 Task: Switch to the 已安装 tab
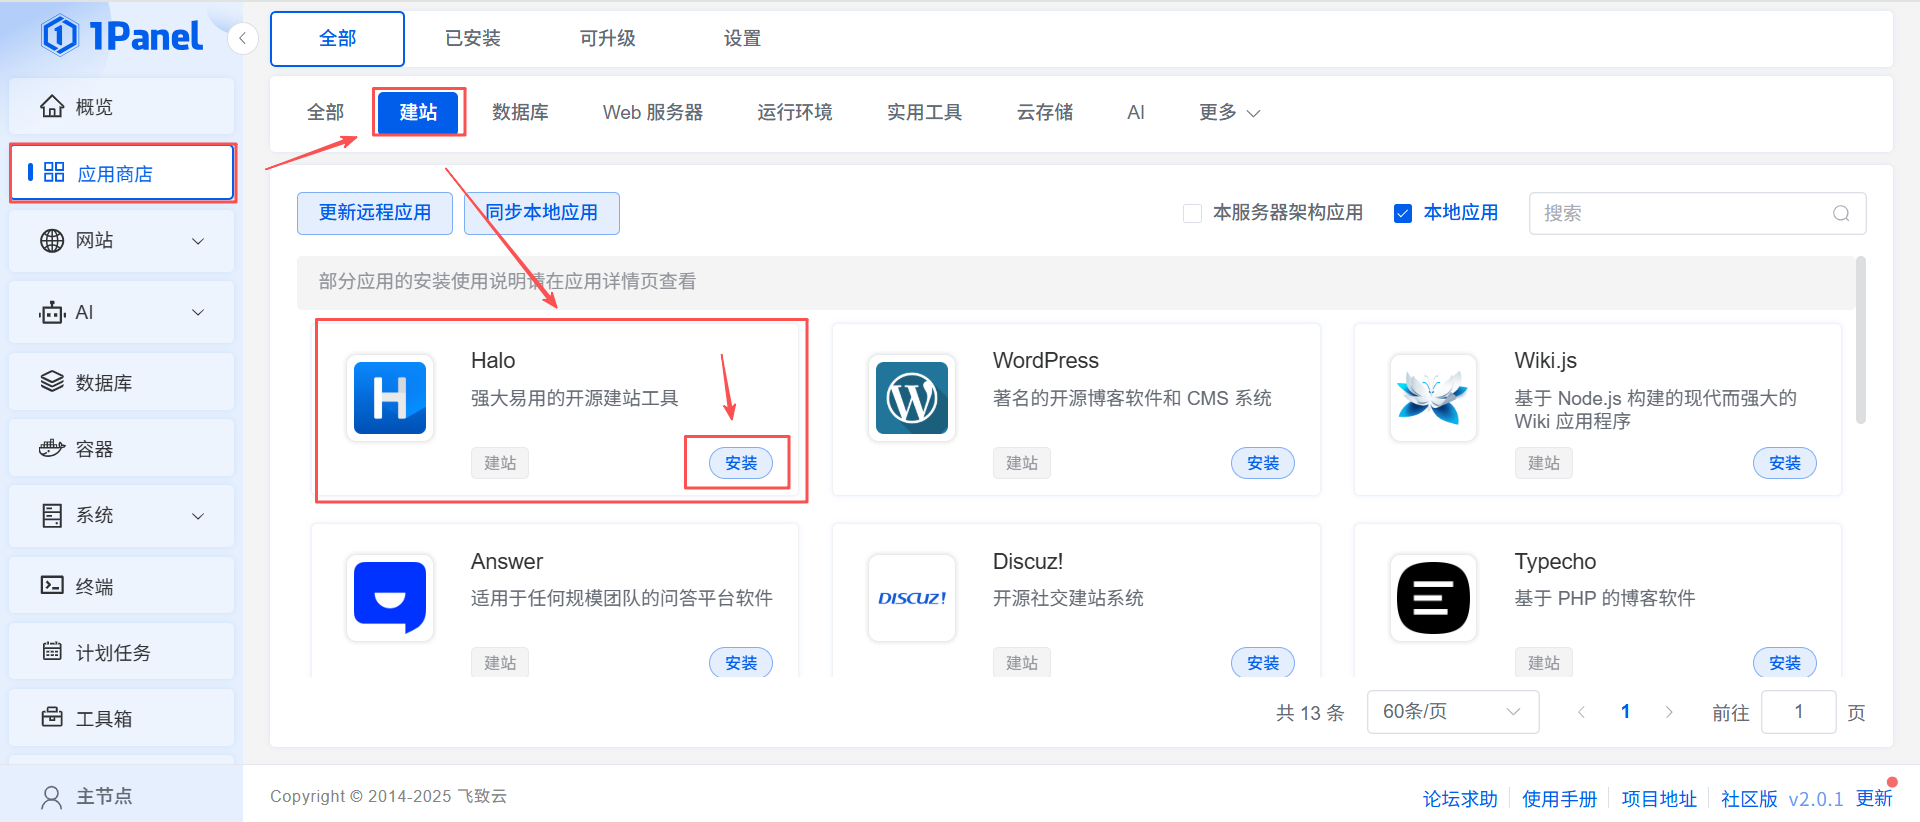coord(472,39)
